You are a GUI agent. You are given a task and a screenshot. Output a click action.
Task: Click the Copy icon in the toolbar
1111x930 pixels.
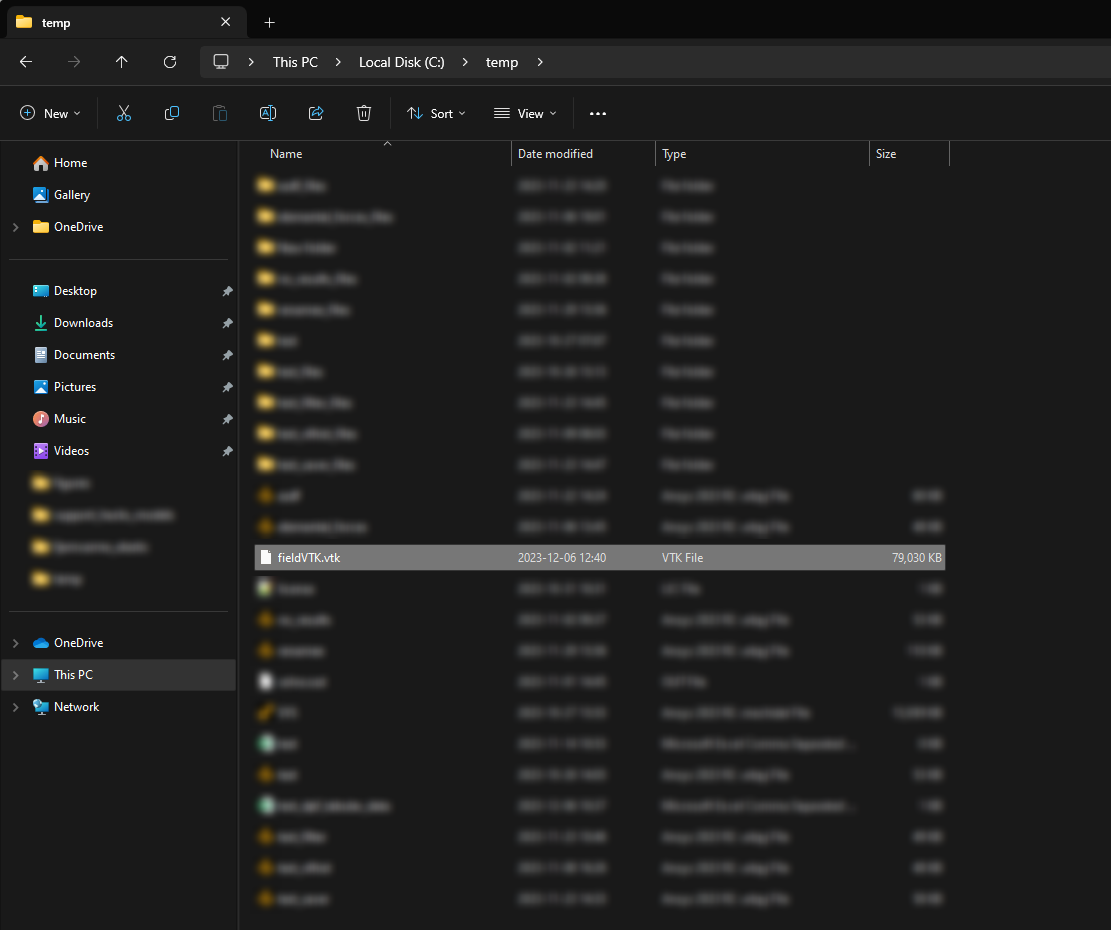point(172,113)
